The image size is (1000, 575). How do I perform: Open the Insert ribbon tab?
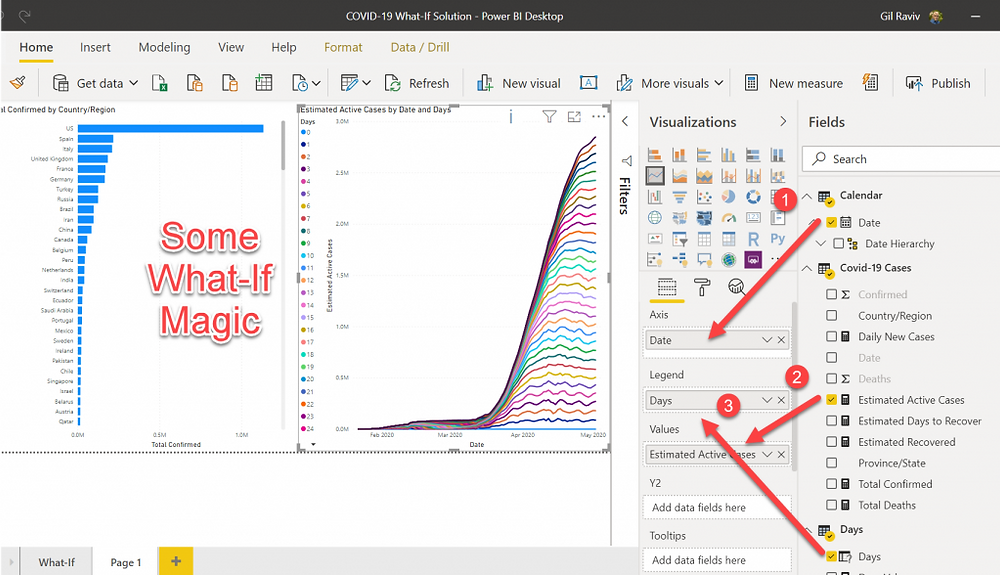[95, 47]
